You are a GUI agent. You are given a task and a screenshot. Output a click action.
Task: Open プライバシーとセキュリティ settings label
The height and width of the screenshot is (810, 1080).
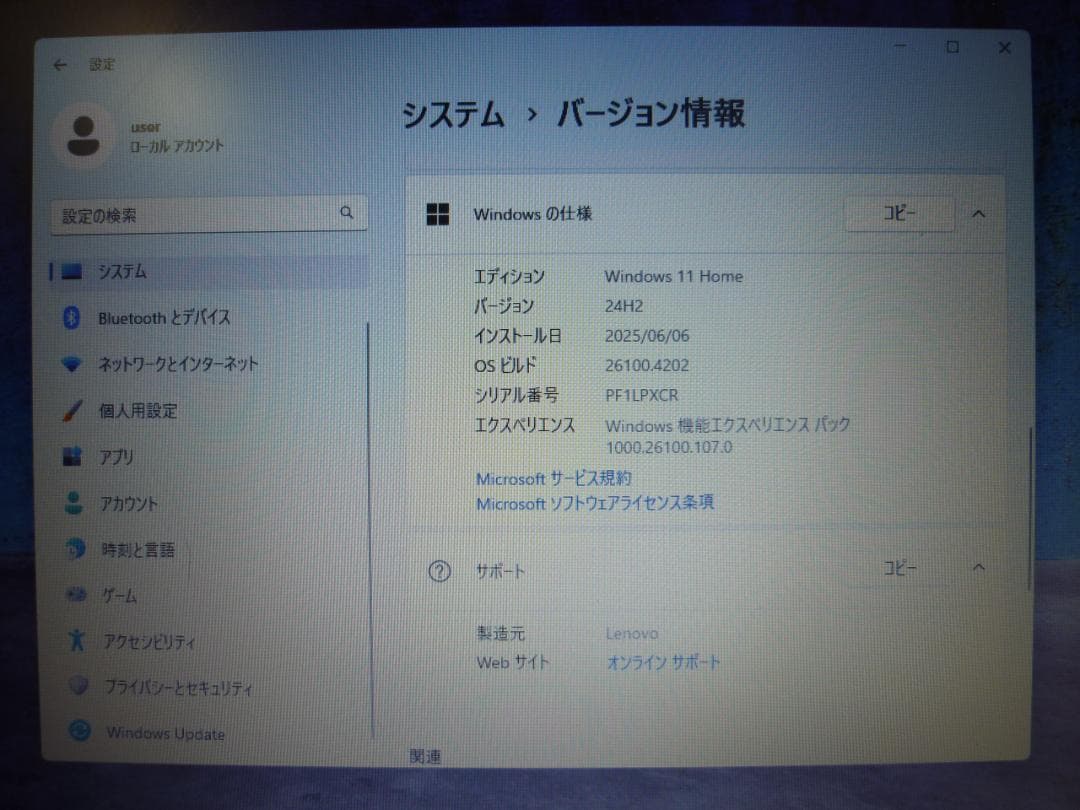[178, 687]
